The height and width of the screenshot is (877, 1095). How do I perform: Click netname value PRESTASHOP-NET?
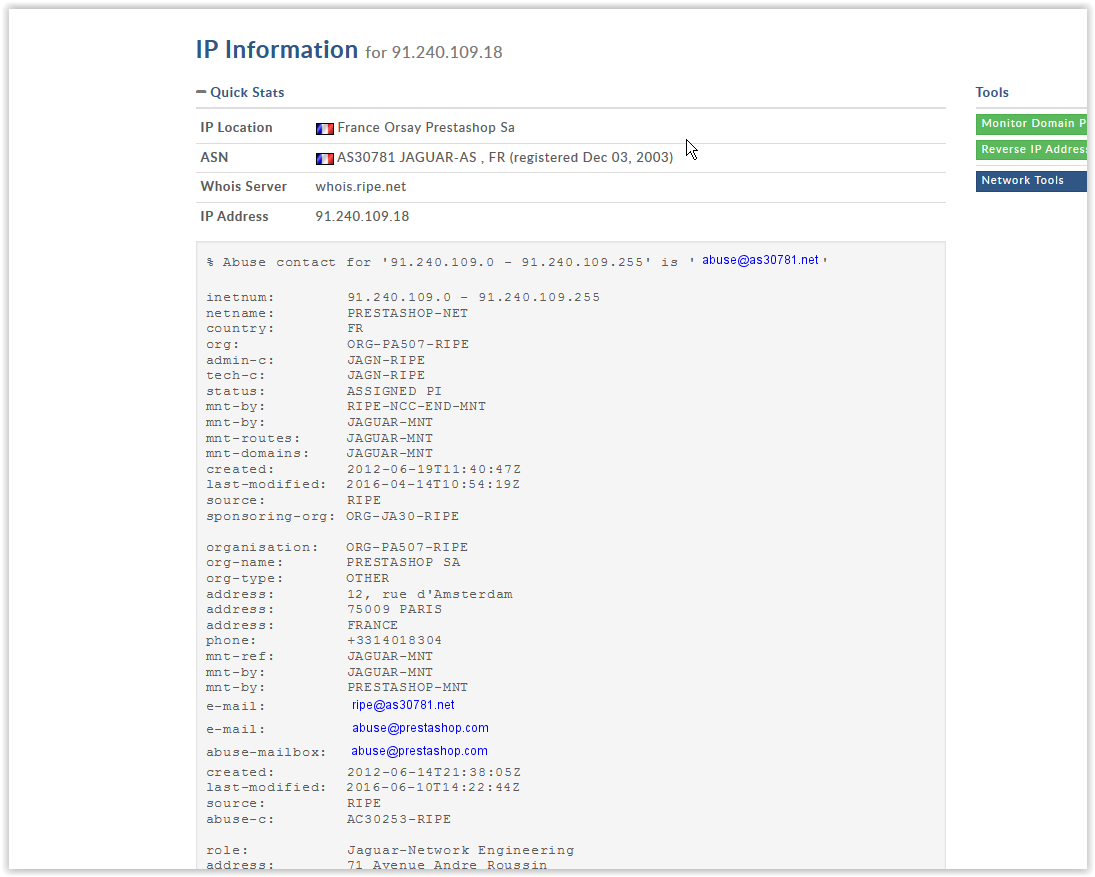click(407, 313)
